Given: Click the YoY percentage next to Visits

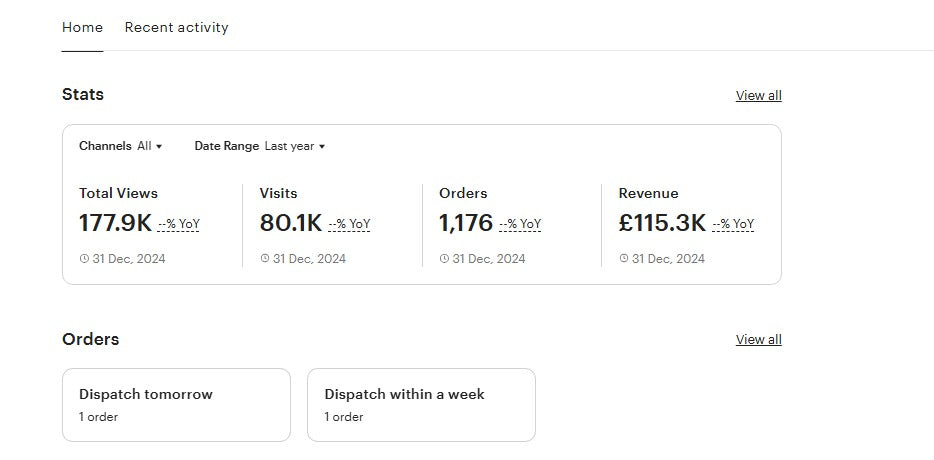Looking at the screenshot, I should tap(349, 224).
